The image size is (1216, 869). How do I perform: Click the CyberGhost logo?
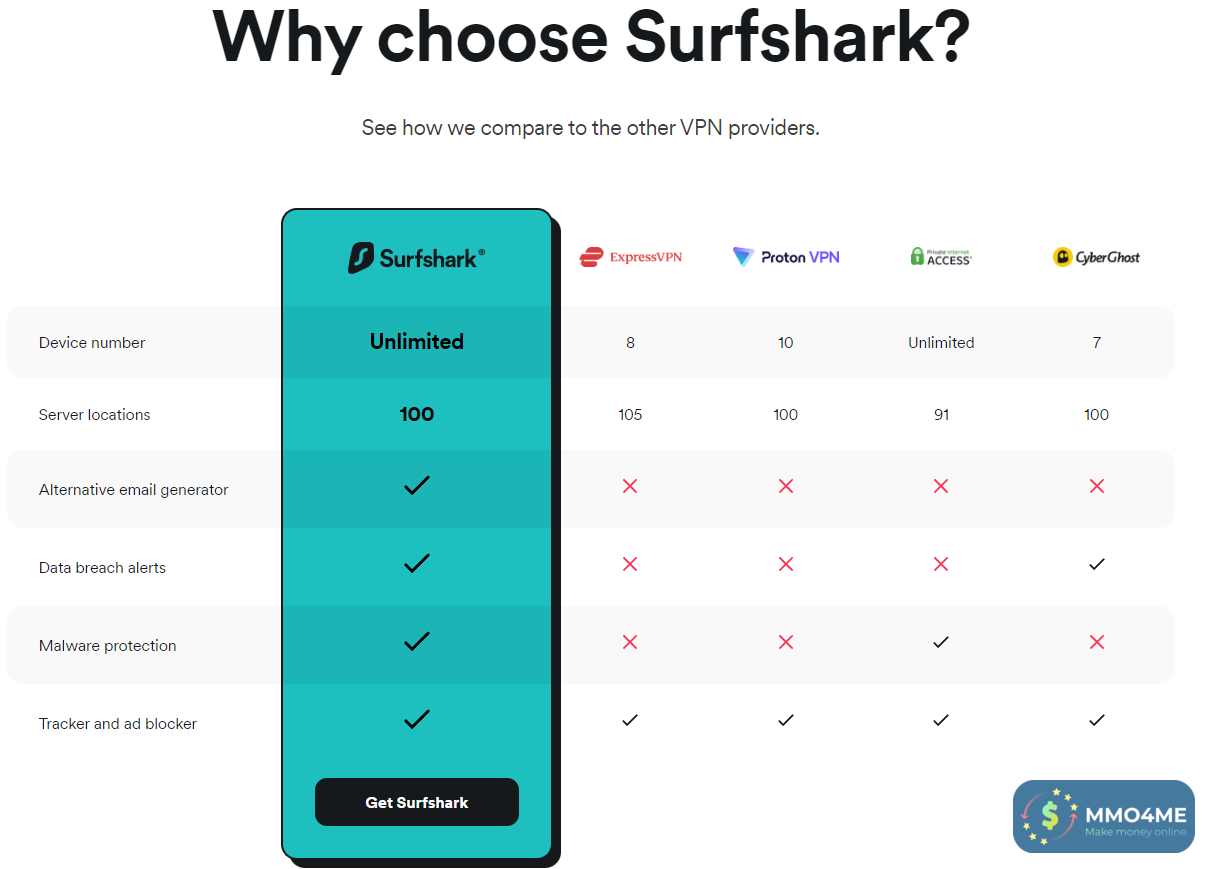pos(1096,257)
